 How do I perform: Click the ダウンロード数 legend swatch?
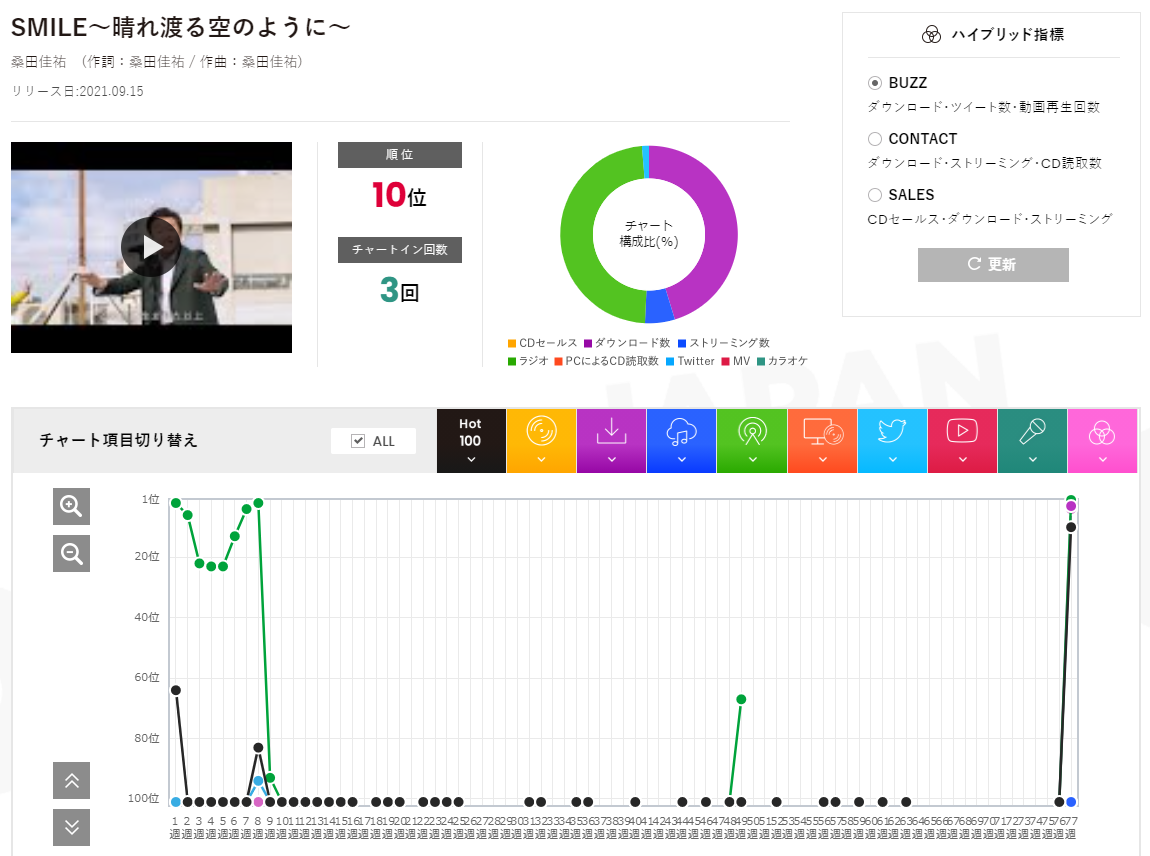pos(587,343)
